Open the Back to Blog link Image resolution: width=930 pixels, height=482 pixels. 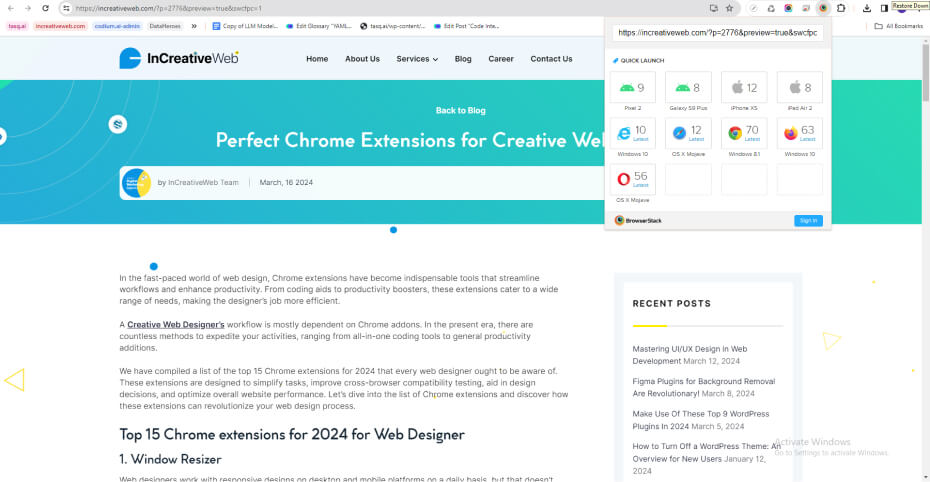460,111
